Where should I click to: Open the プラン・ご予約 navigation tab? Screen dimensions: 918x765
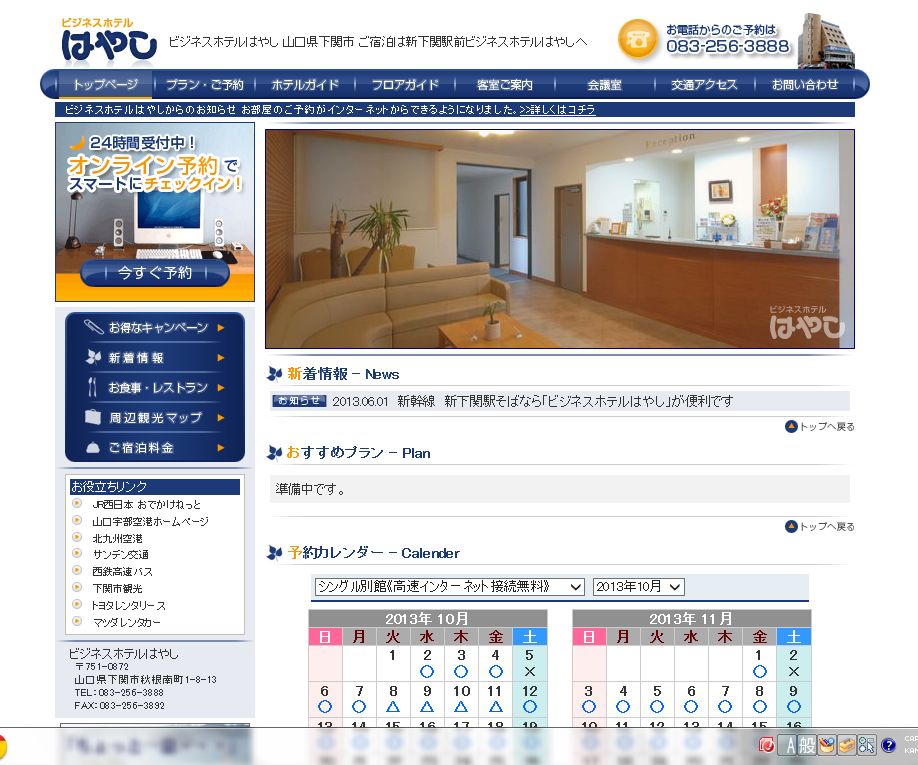point(204,84)
